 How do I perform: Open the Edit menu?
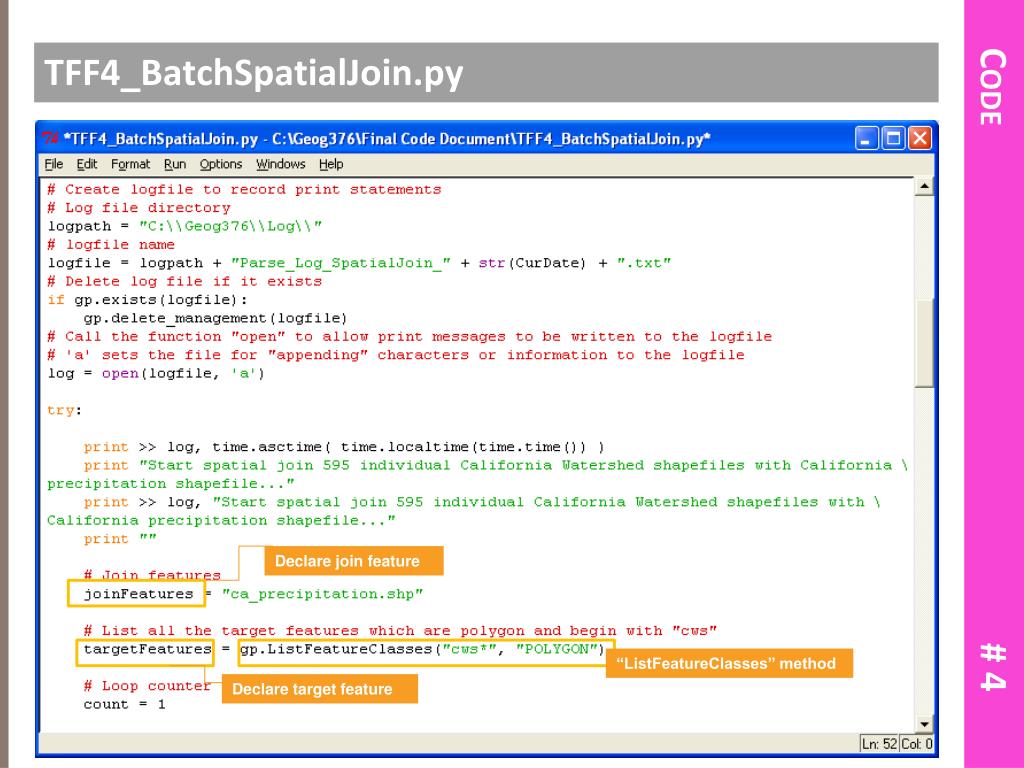coord(86,165)
